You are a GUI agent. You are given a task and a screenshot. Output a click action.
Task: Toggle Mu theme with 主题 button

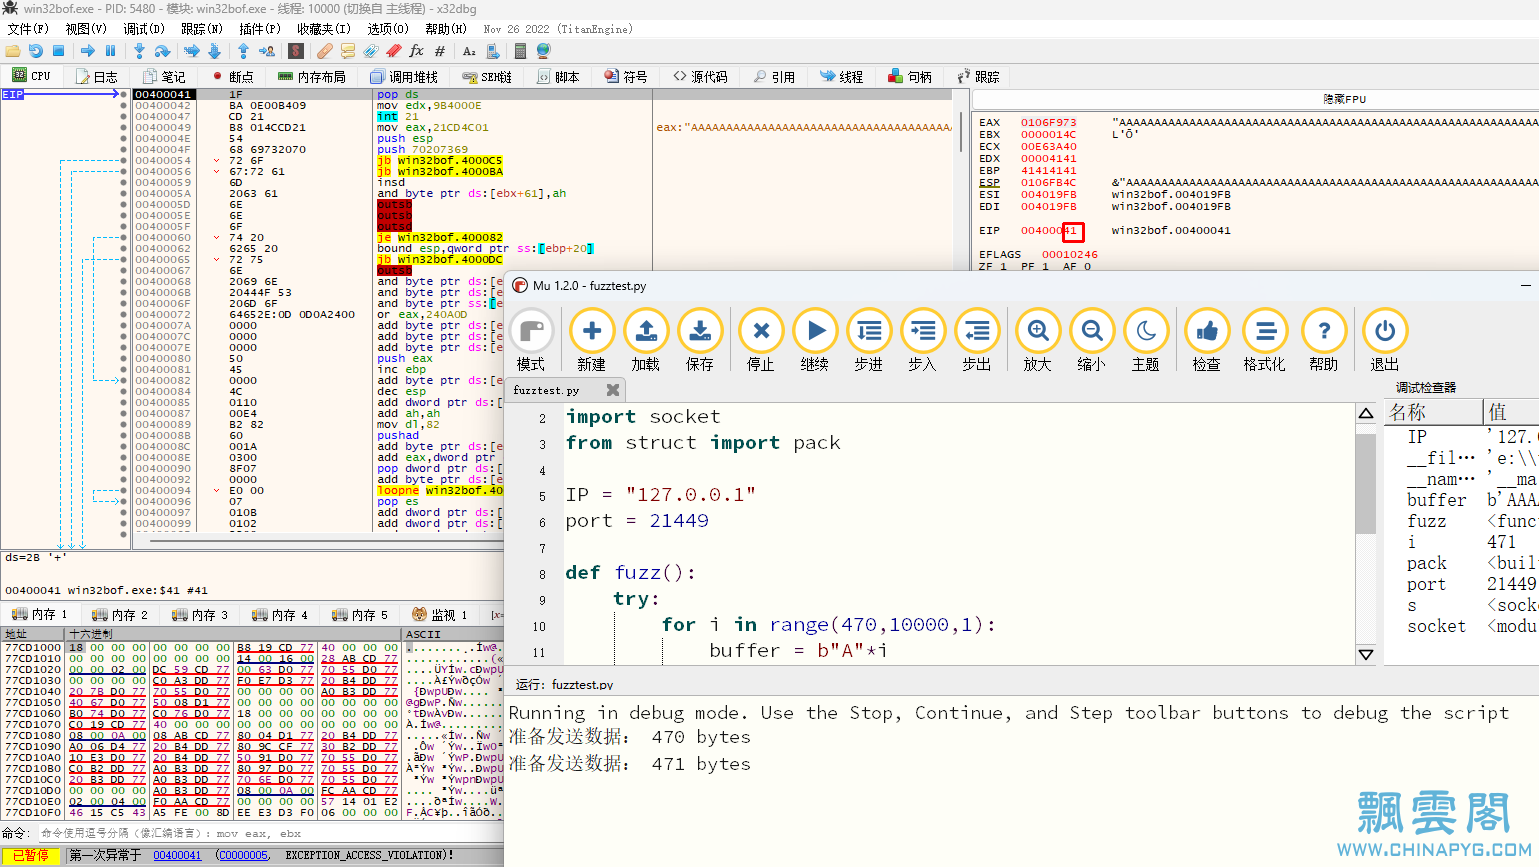(1146, 341)
